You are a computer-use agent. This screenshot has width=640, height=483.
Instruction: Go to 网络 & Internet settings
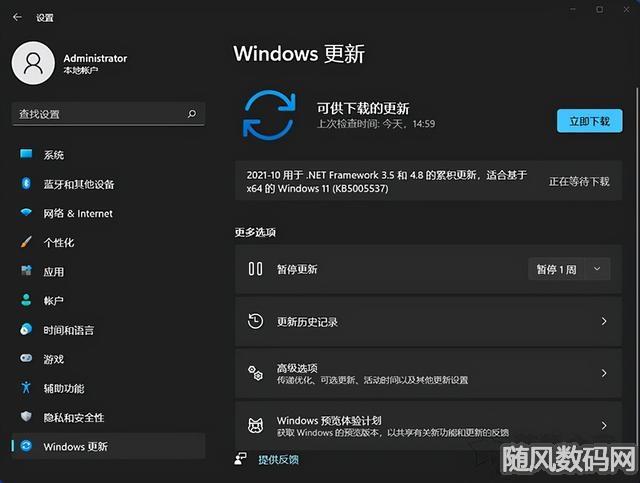click(109, 213)
